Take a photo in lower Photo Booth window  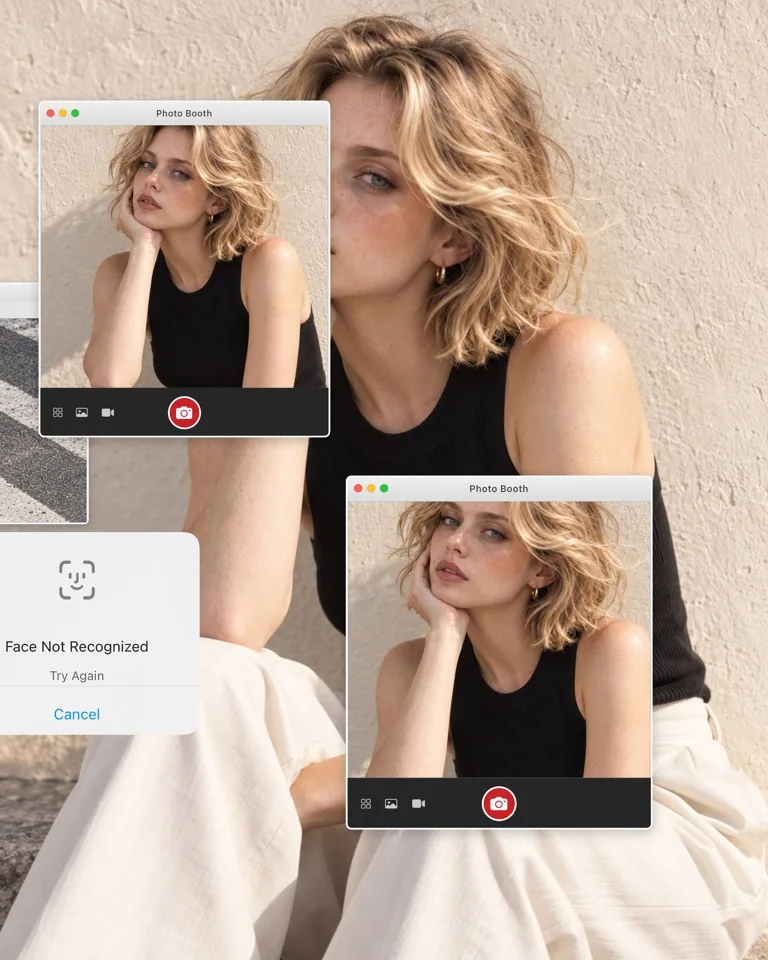[x=499, y=803]
